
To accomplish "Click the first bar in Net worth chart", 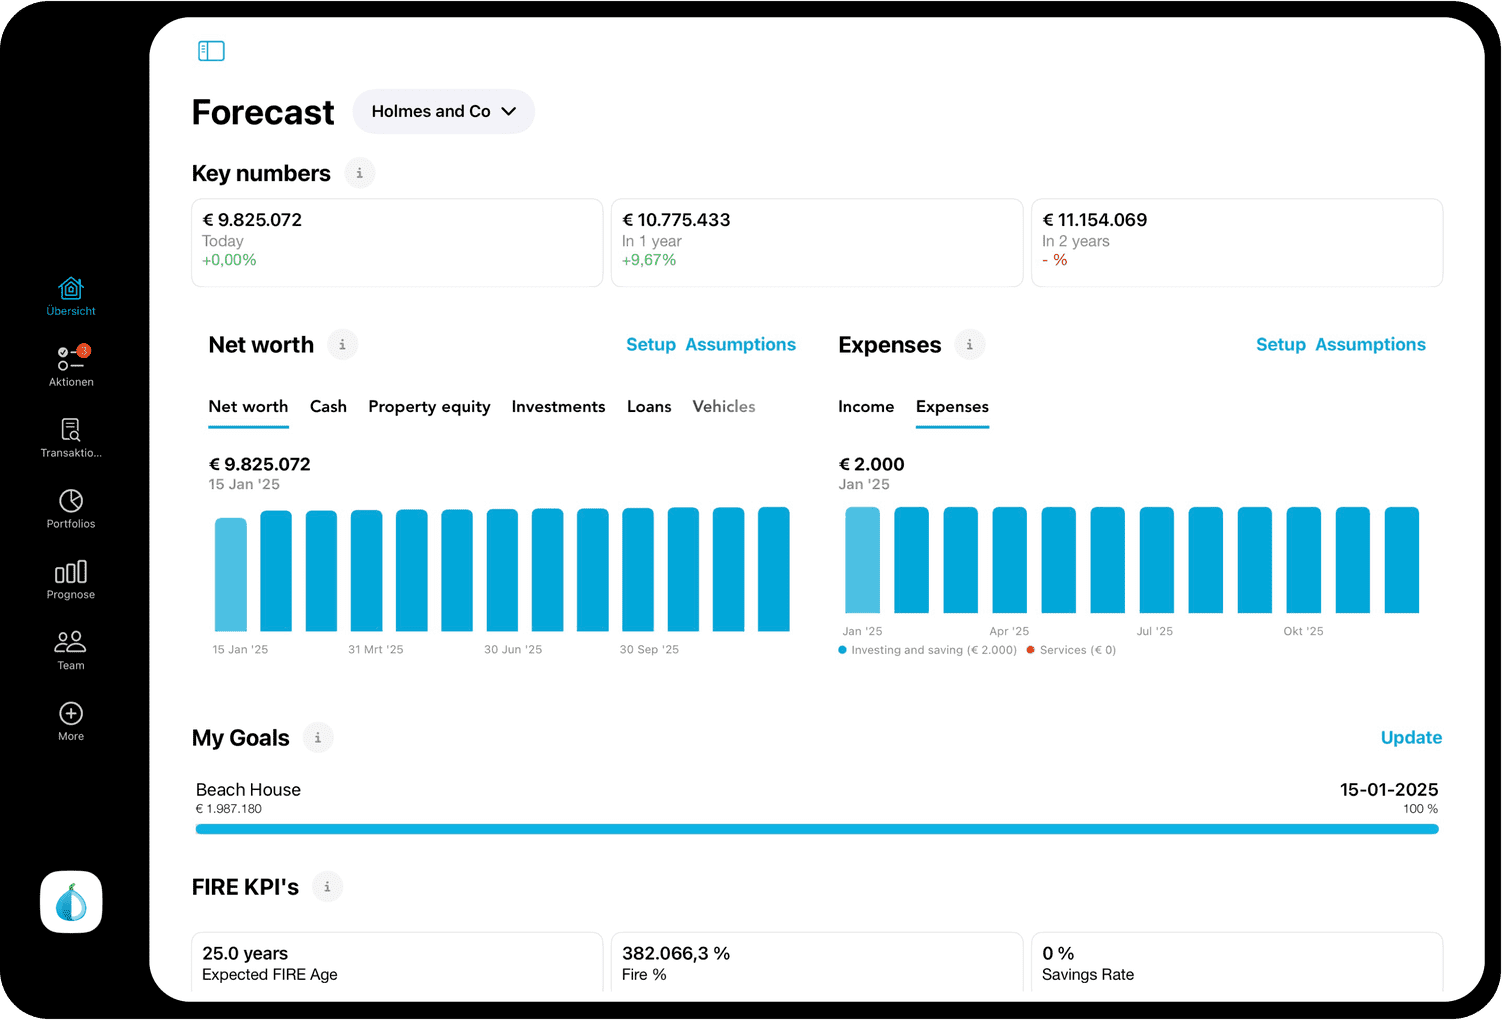I will (231, 574).
